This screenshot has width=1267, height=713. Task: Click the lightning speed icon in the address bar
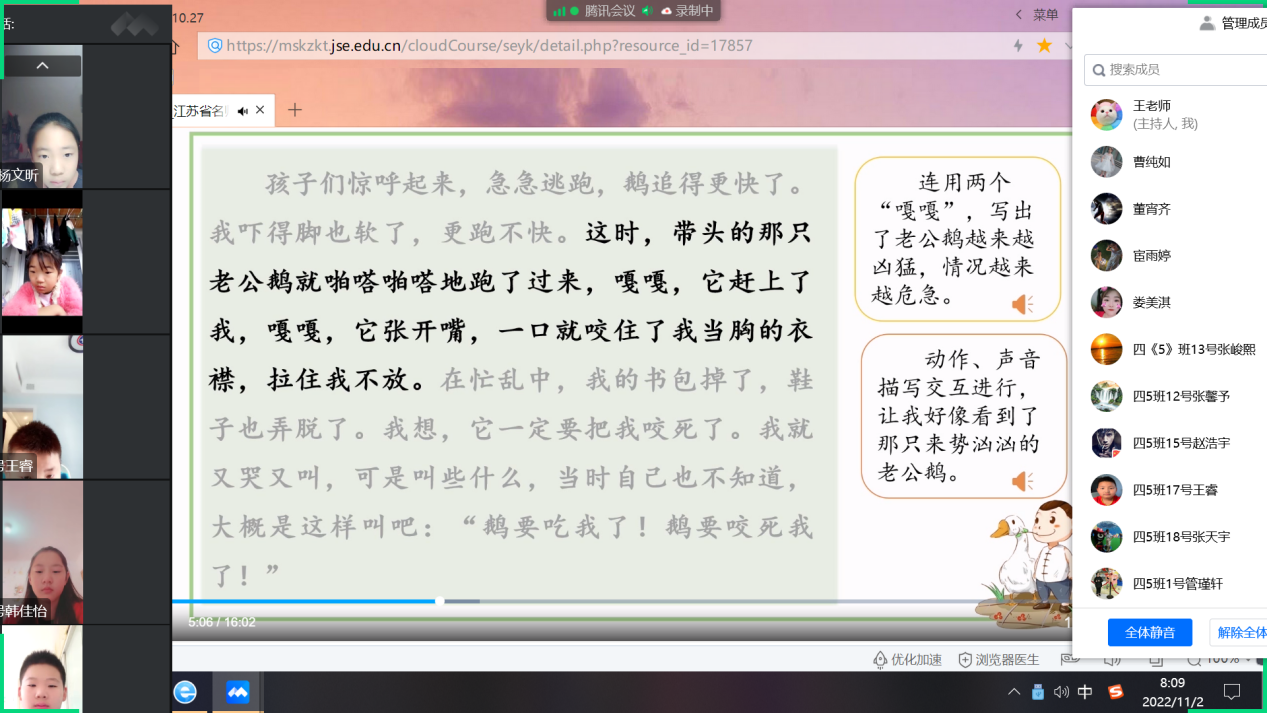click(x=1018, y=45)
